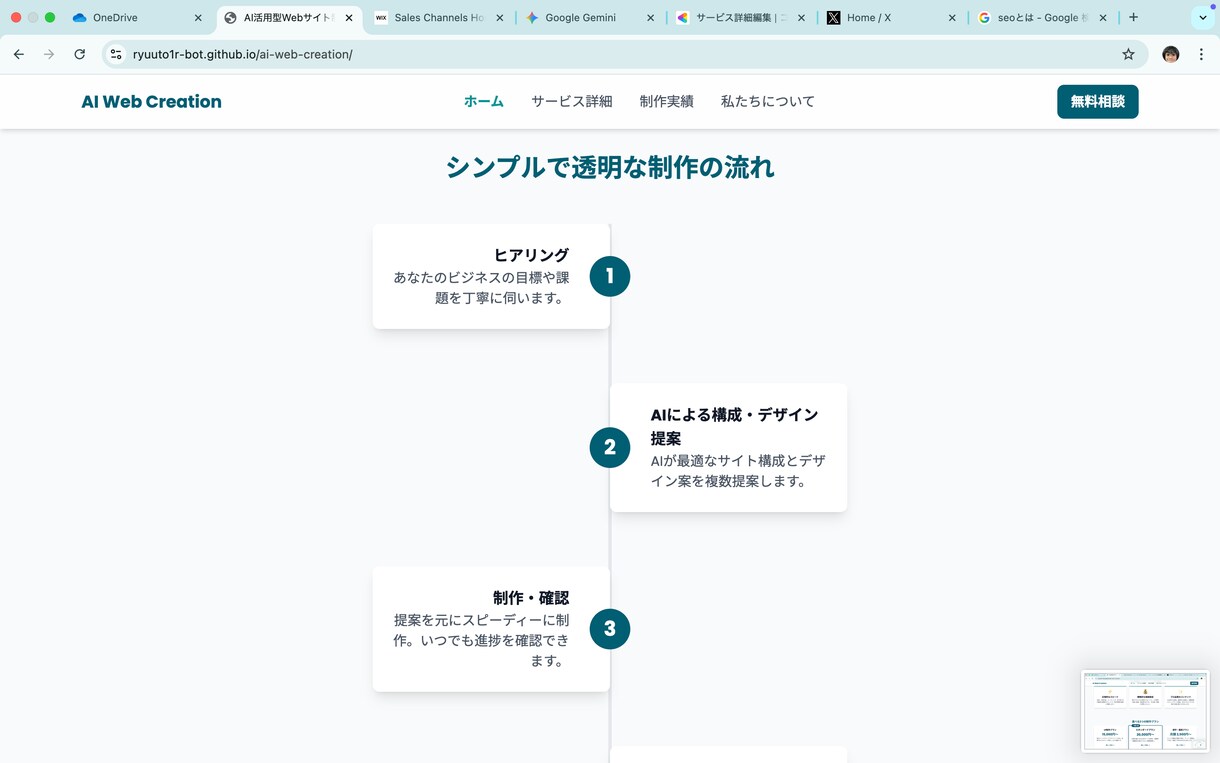Click the browser back arrow
This screenshot has height=763, width=1220.
19,54
